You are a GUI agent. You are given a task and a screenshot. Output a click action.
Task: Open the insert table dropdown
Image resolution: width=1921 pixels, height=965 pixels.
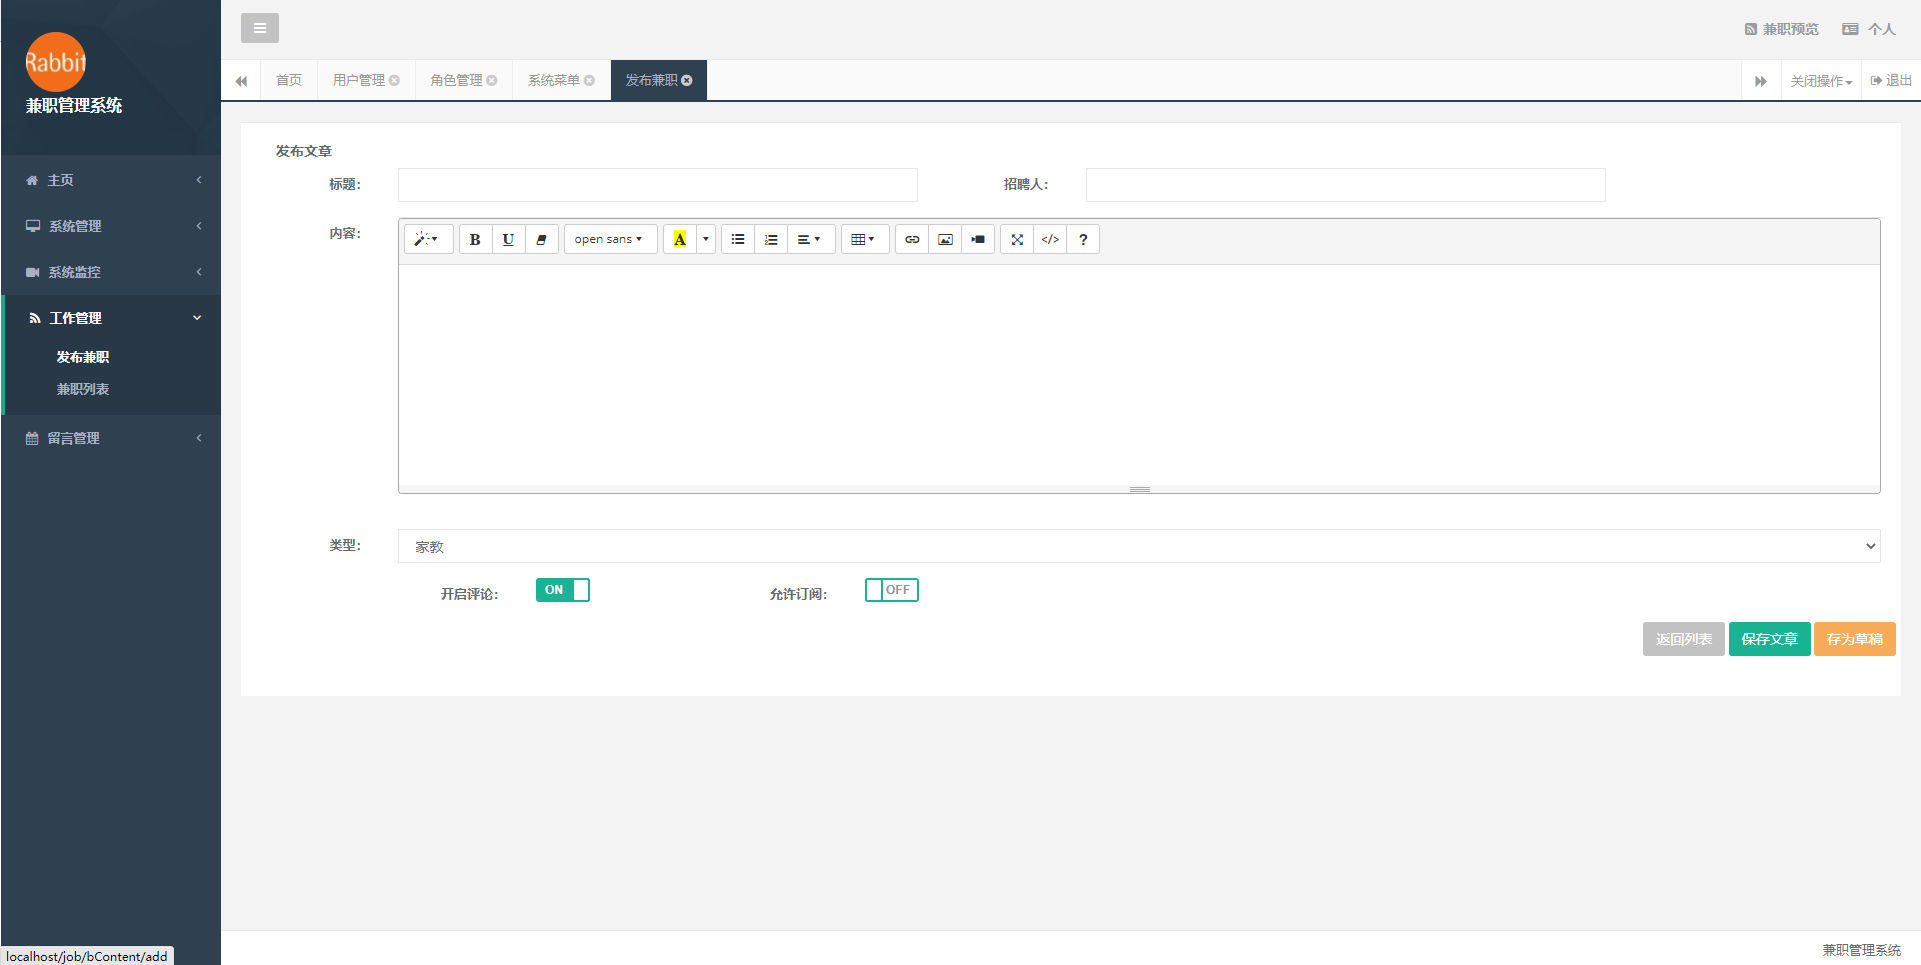(864, 239)
